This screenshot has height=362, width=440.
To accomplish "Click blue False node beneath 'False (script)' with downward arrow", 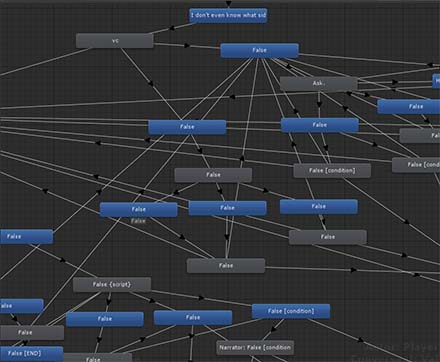I will click(105, 319).
